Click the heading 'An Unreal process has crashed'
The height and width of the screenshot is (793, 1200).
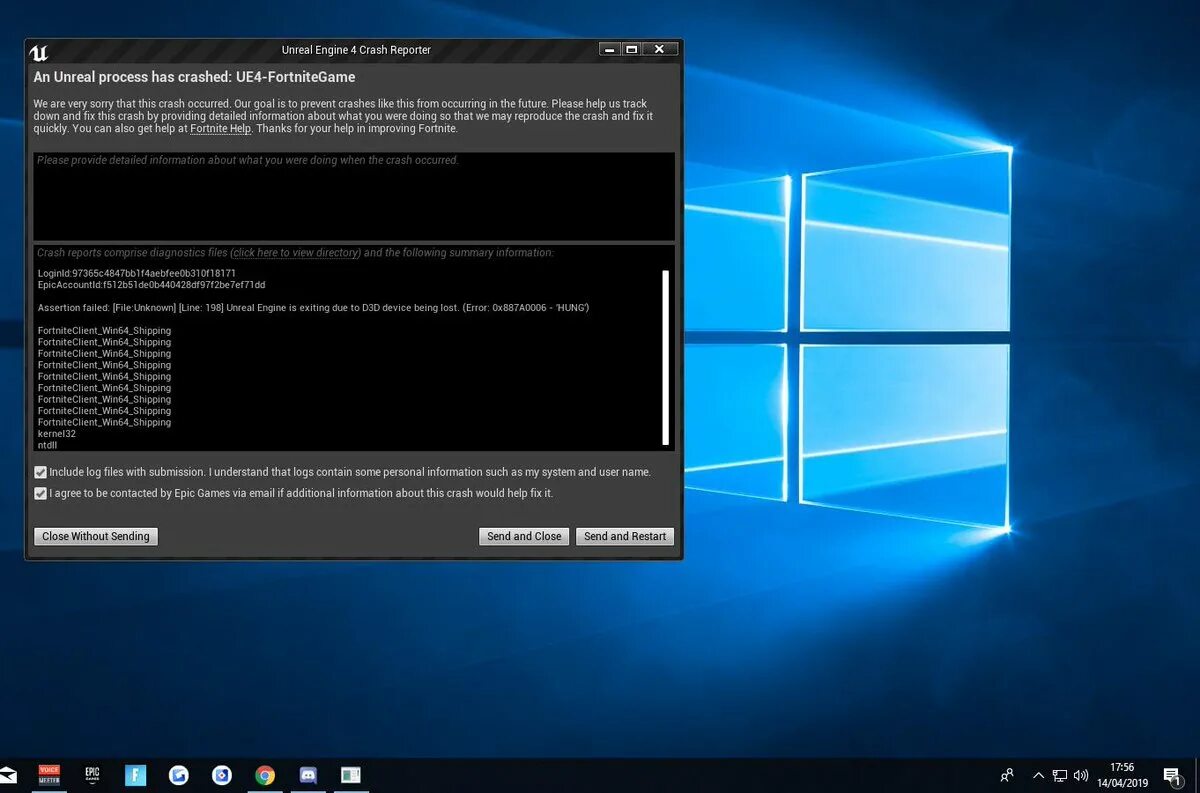pos(194,77)
